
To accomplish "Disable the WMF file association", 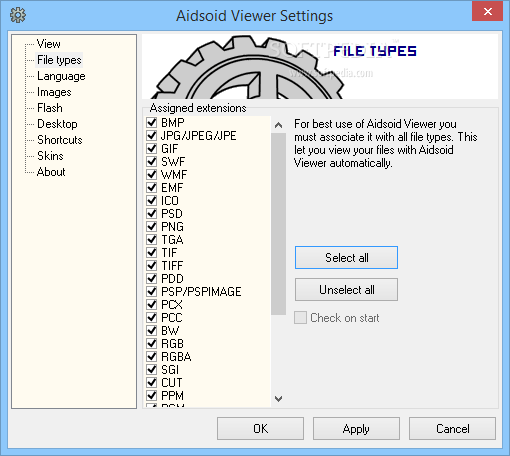I will pyautogui.click(x=152, y=174).
